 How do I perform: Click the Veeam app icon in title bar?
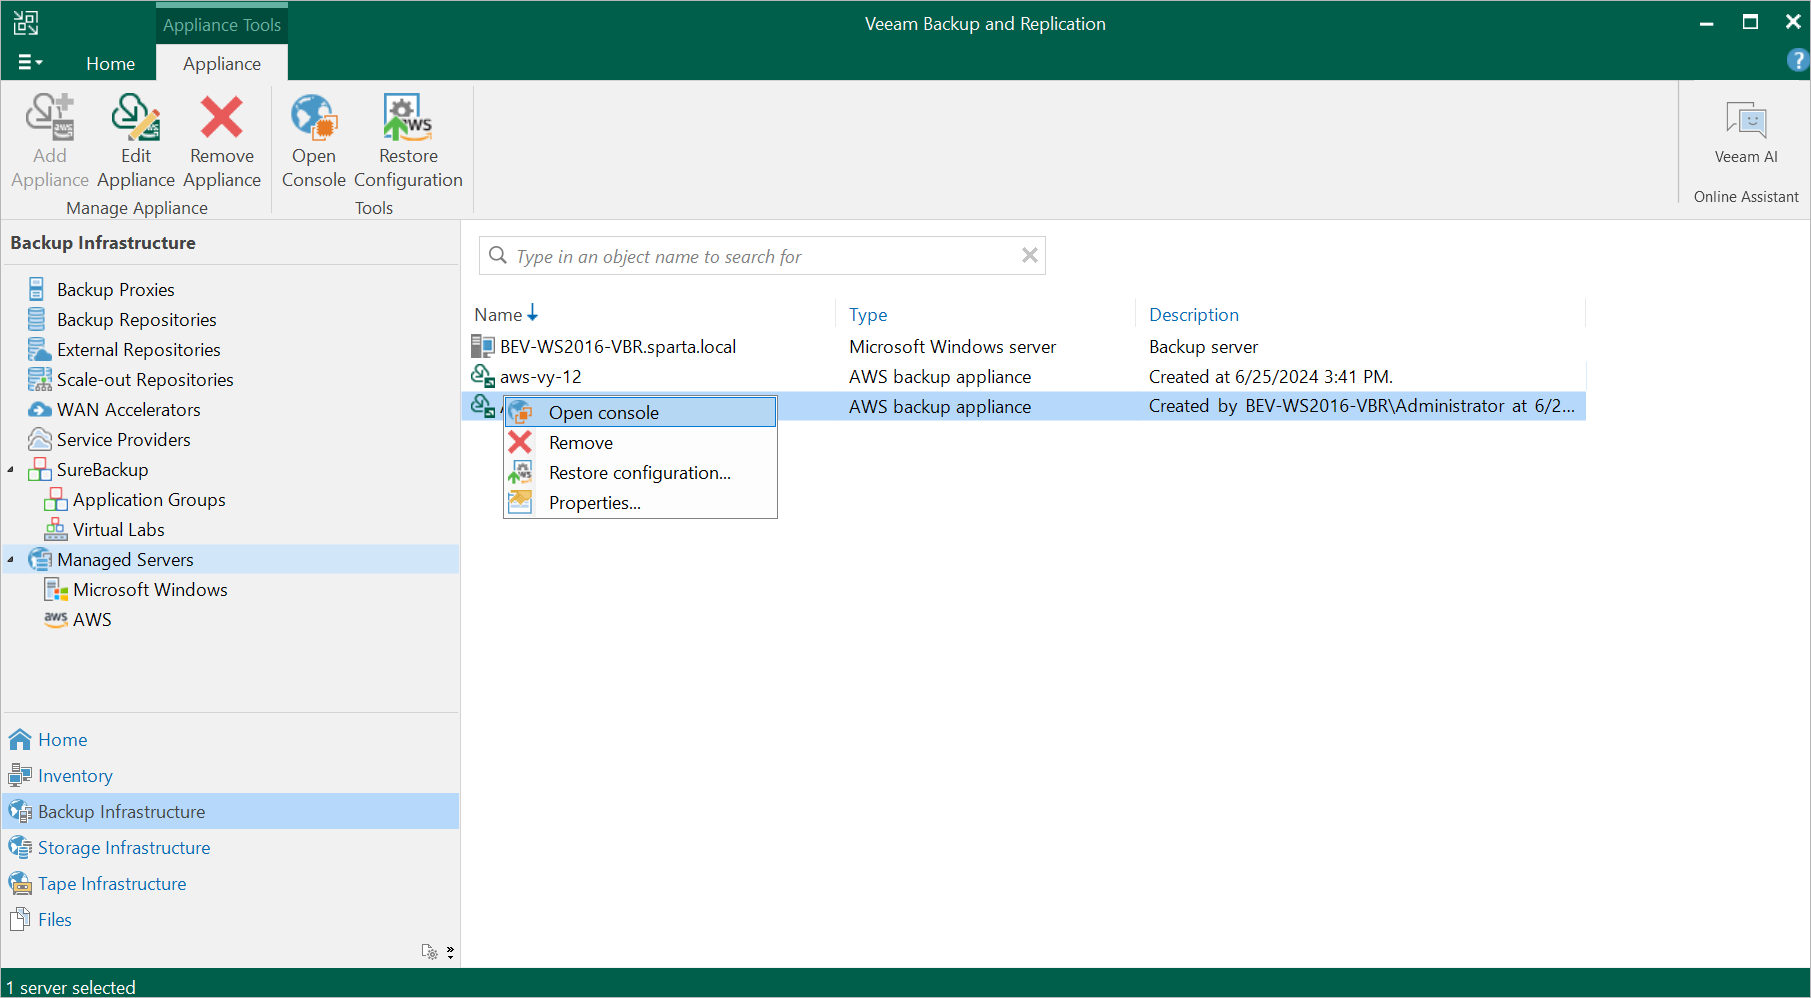point(26,22)
